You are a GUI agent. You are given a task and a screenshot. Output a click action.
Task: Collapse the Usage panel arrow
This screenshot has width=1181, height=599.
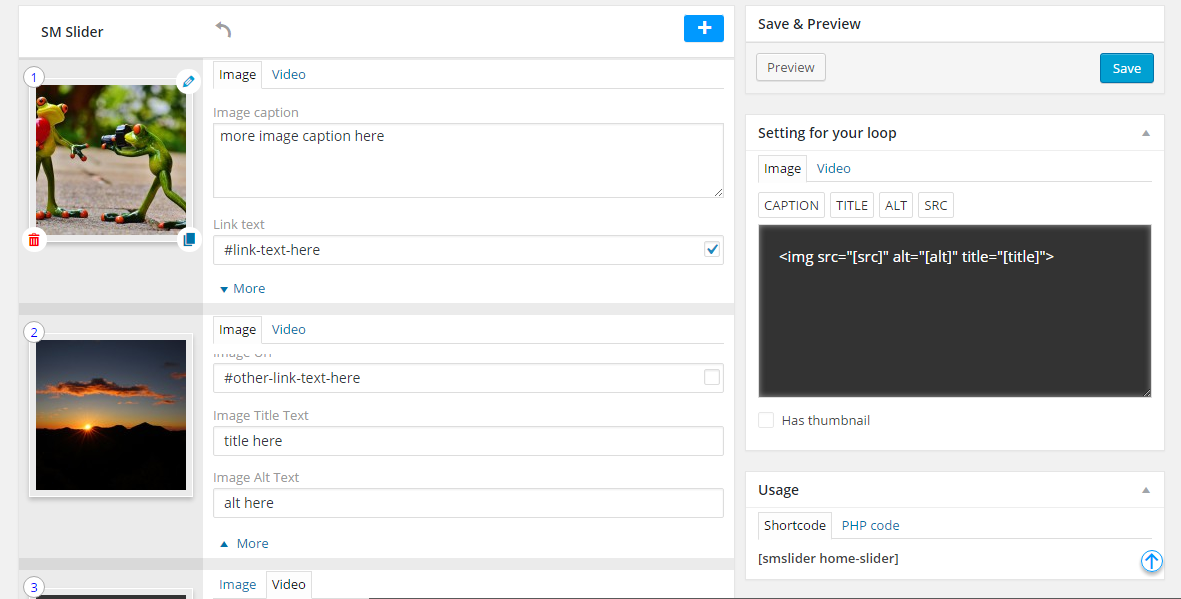1146,490
